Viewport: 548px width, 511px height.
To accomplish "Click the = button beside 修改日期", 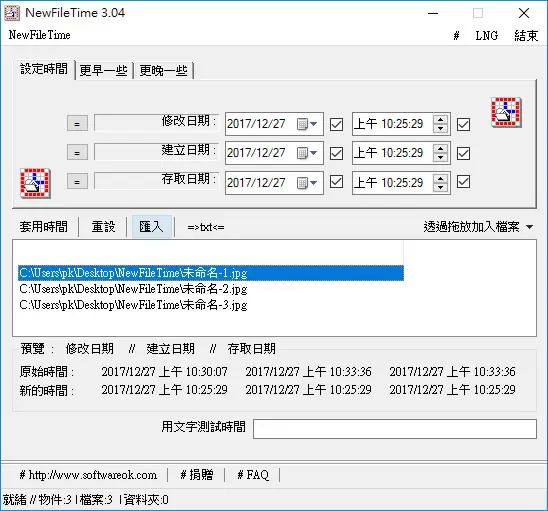I will point(77,124).
